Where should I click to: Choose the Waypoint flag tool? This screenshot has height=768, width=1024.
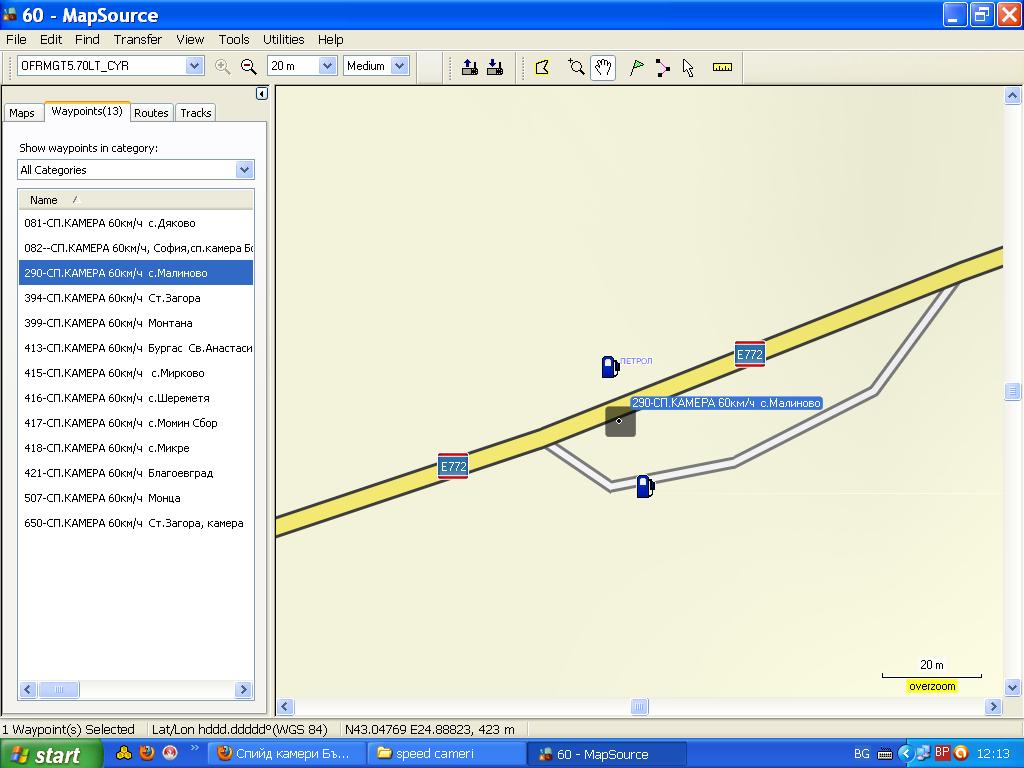click(x=636, y=67)
